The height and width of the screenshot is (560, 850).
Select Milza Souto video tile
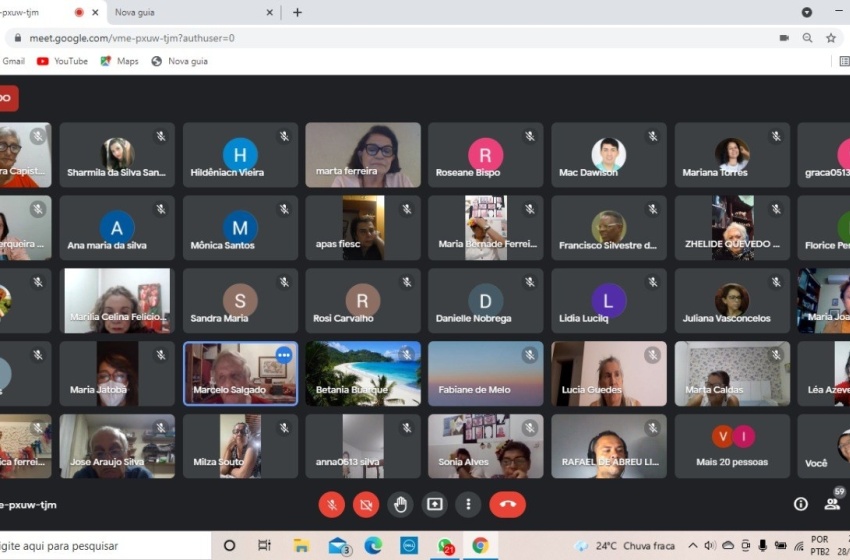point(240,446)
